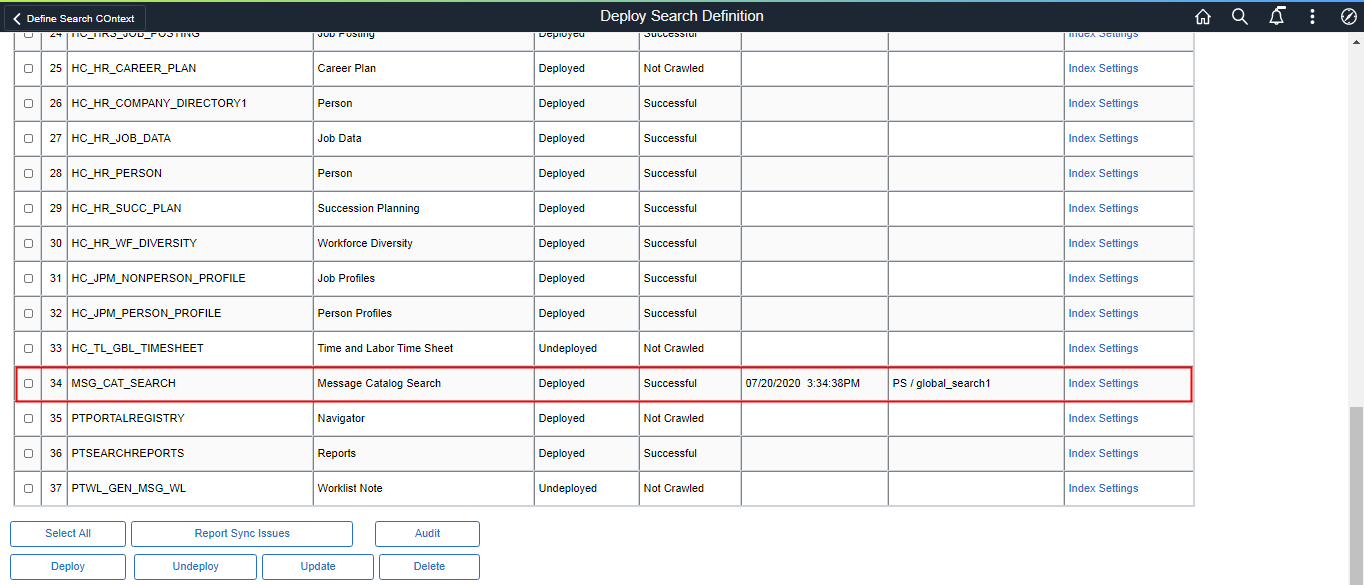The width and height of the screenshot is (1364, 585).
Task: Click 'Workforce Diversity' description cell
Action: click(x=423, y=244)
